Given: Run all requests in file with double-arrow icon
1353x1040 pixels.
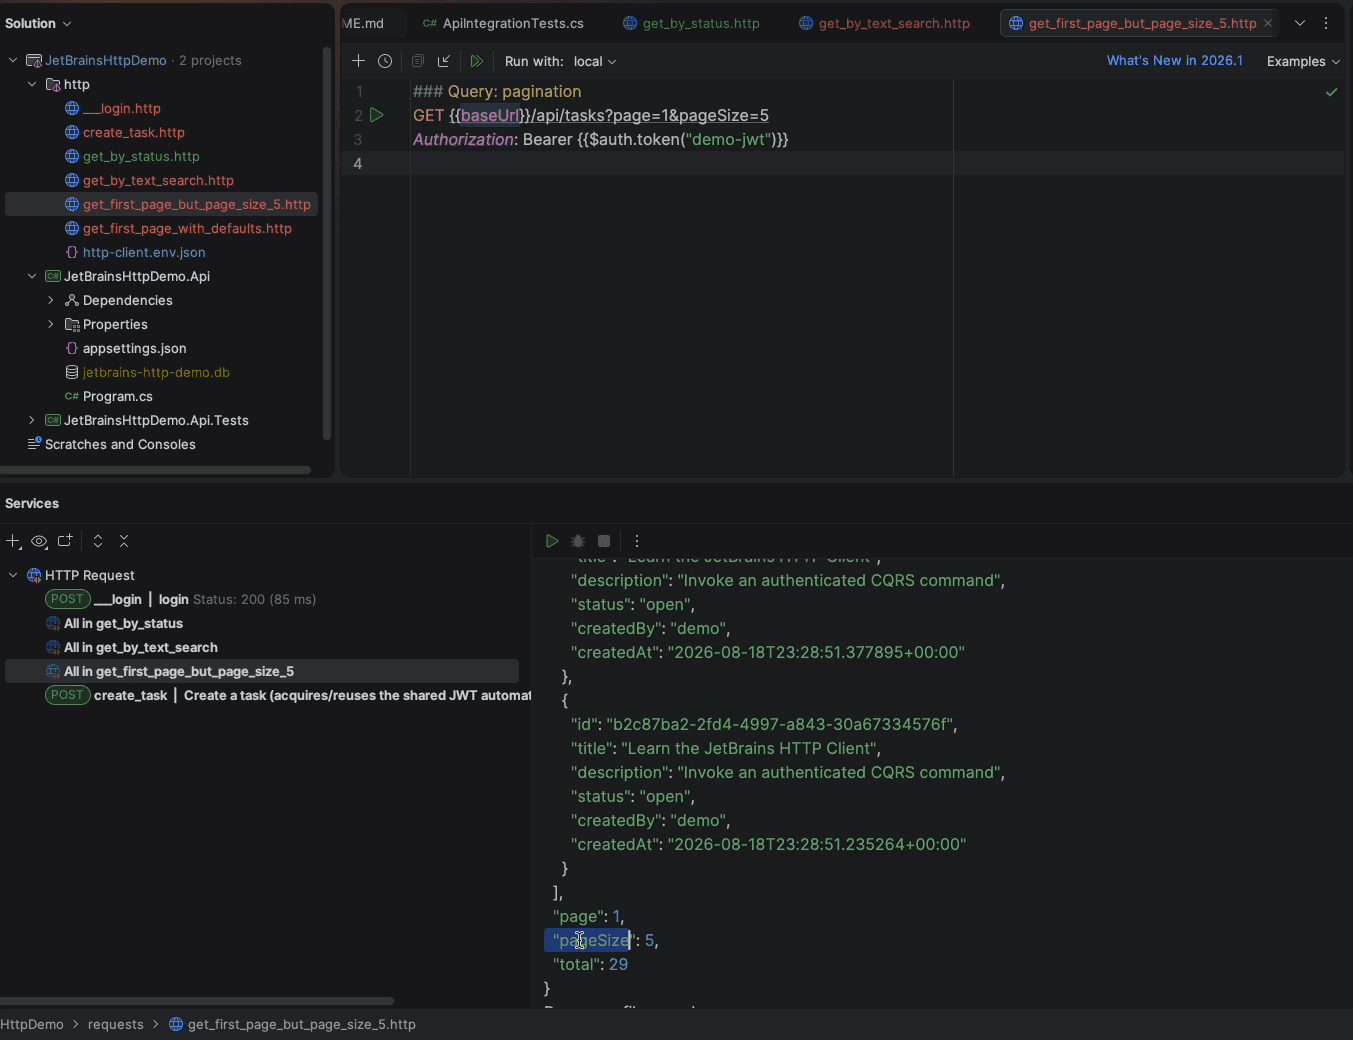Looking at the screenshot, I should coord(477,61).
